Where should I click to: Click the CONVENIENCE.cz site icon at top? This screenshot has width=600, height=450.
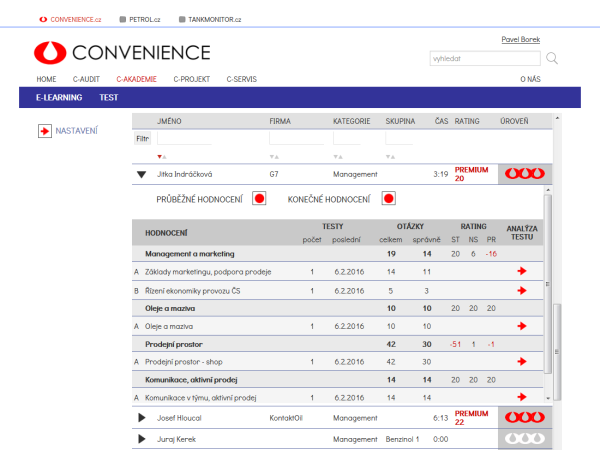(x=43, y=20)
